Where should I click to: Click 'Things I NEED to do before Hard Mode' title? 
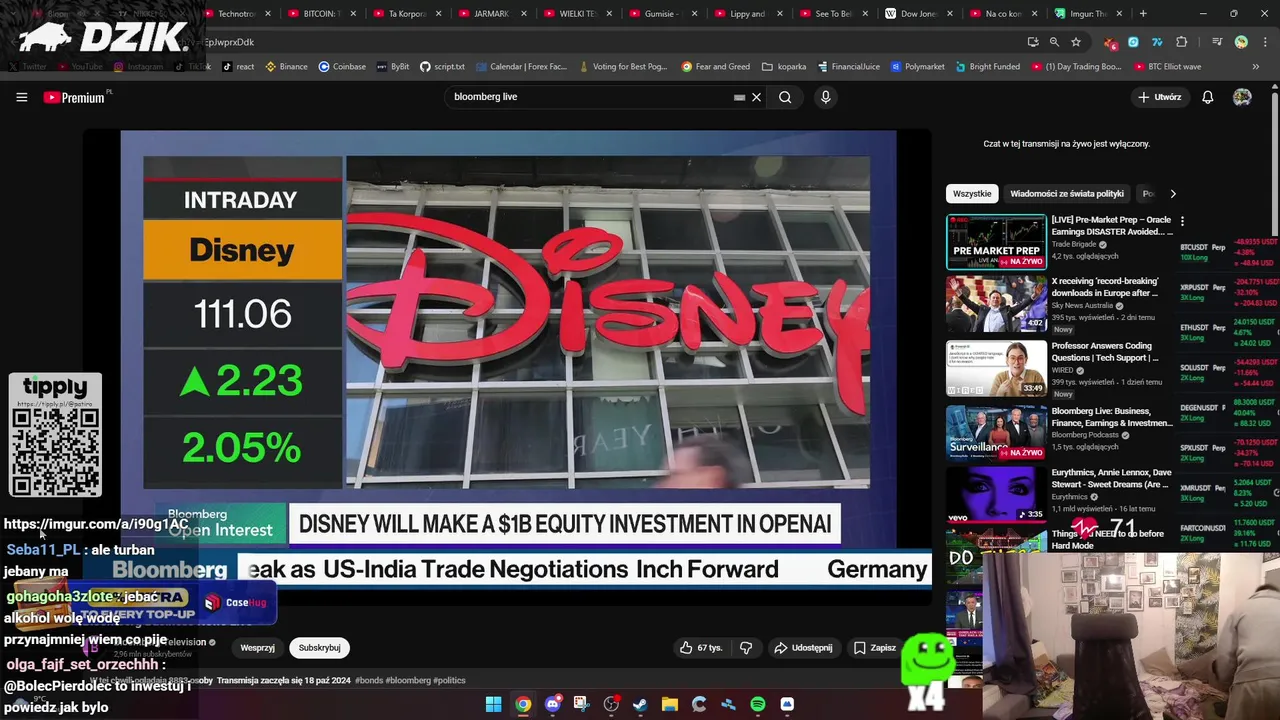point(1107,540)
